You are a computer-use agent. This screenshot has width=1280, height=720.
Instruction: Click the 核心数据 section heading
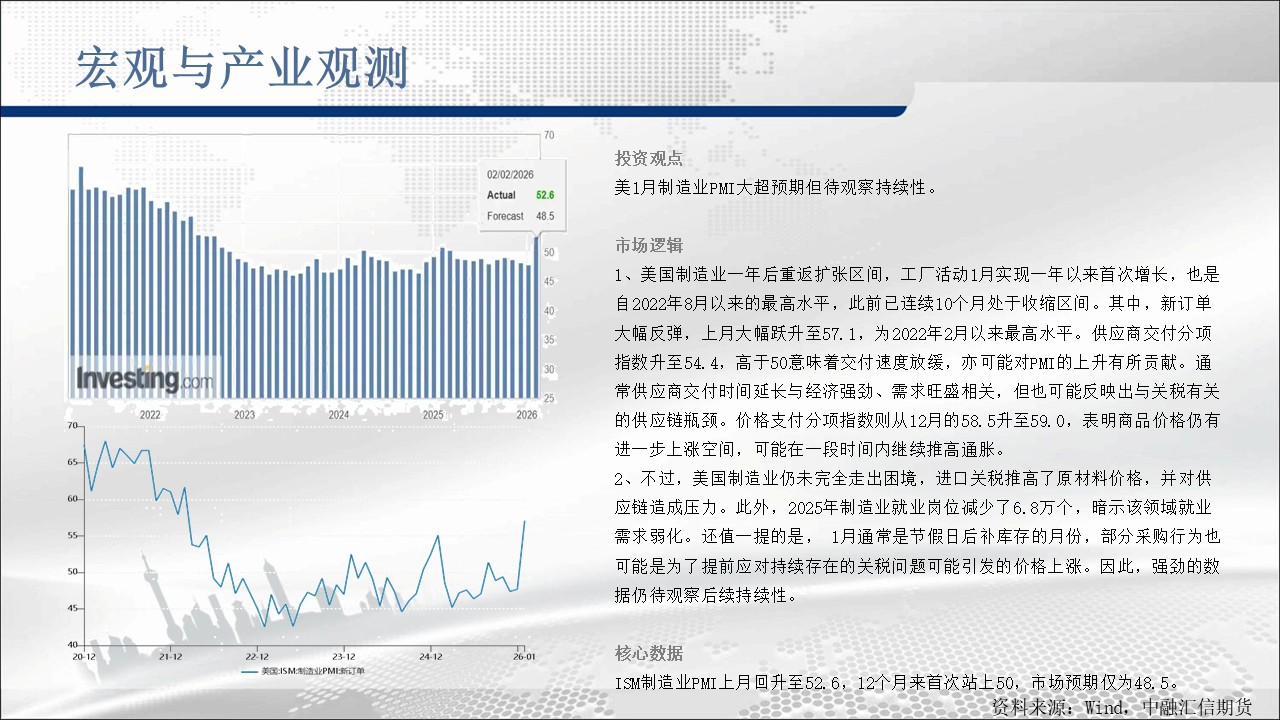[x=649, y=653]
